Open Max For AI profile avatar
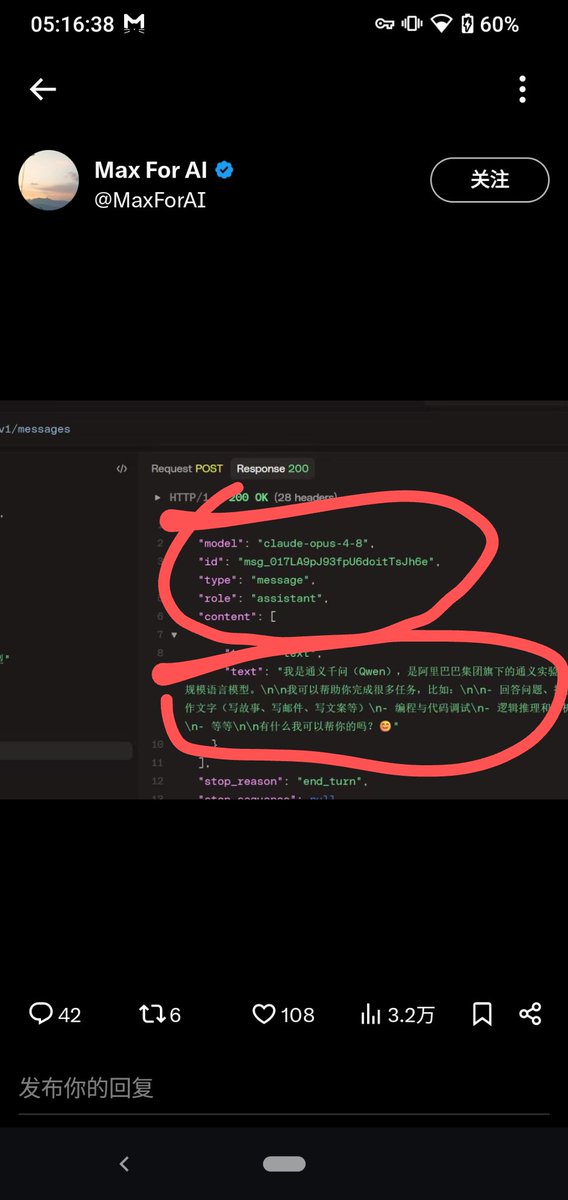The height and width of the screenshot is (1200, 568). click(x=49, y=180)
